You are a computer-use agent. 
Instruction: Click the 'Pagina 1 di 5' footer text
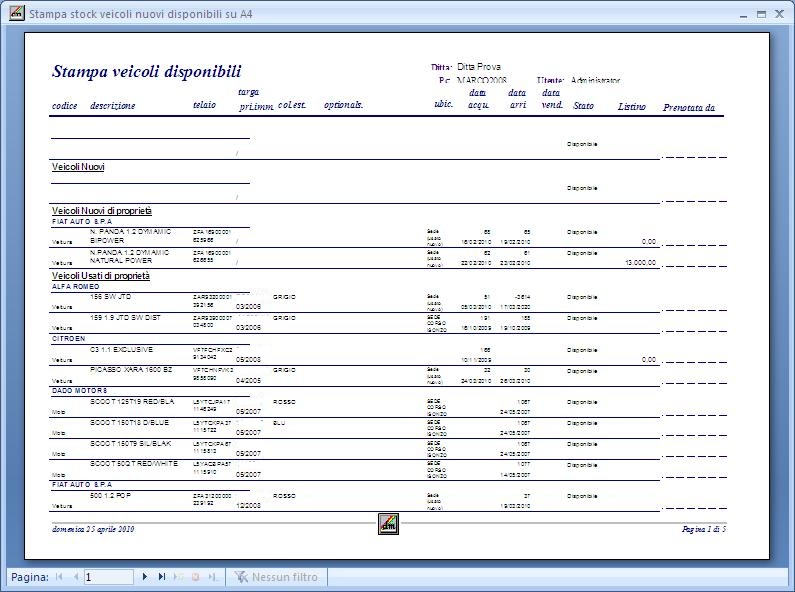(704, 529)
